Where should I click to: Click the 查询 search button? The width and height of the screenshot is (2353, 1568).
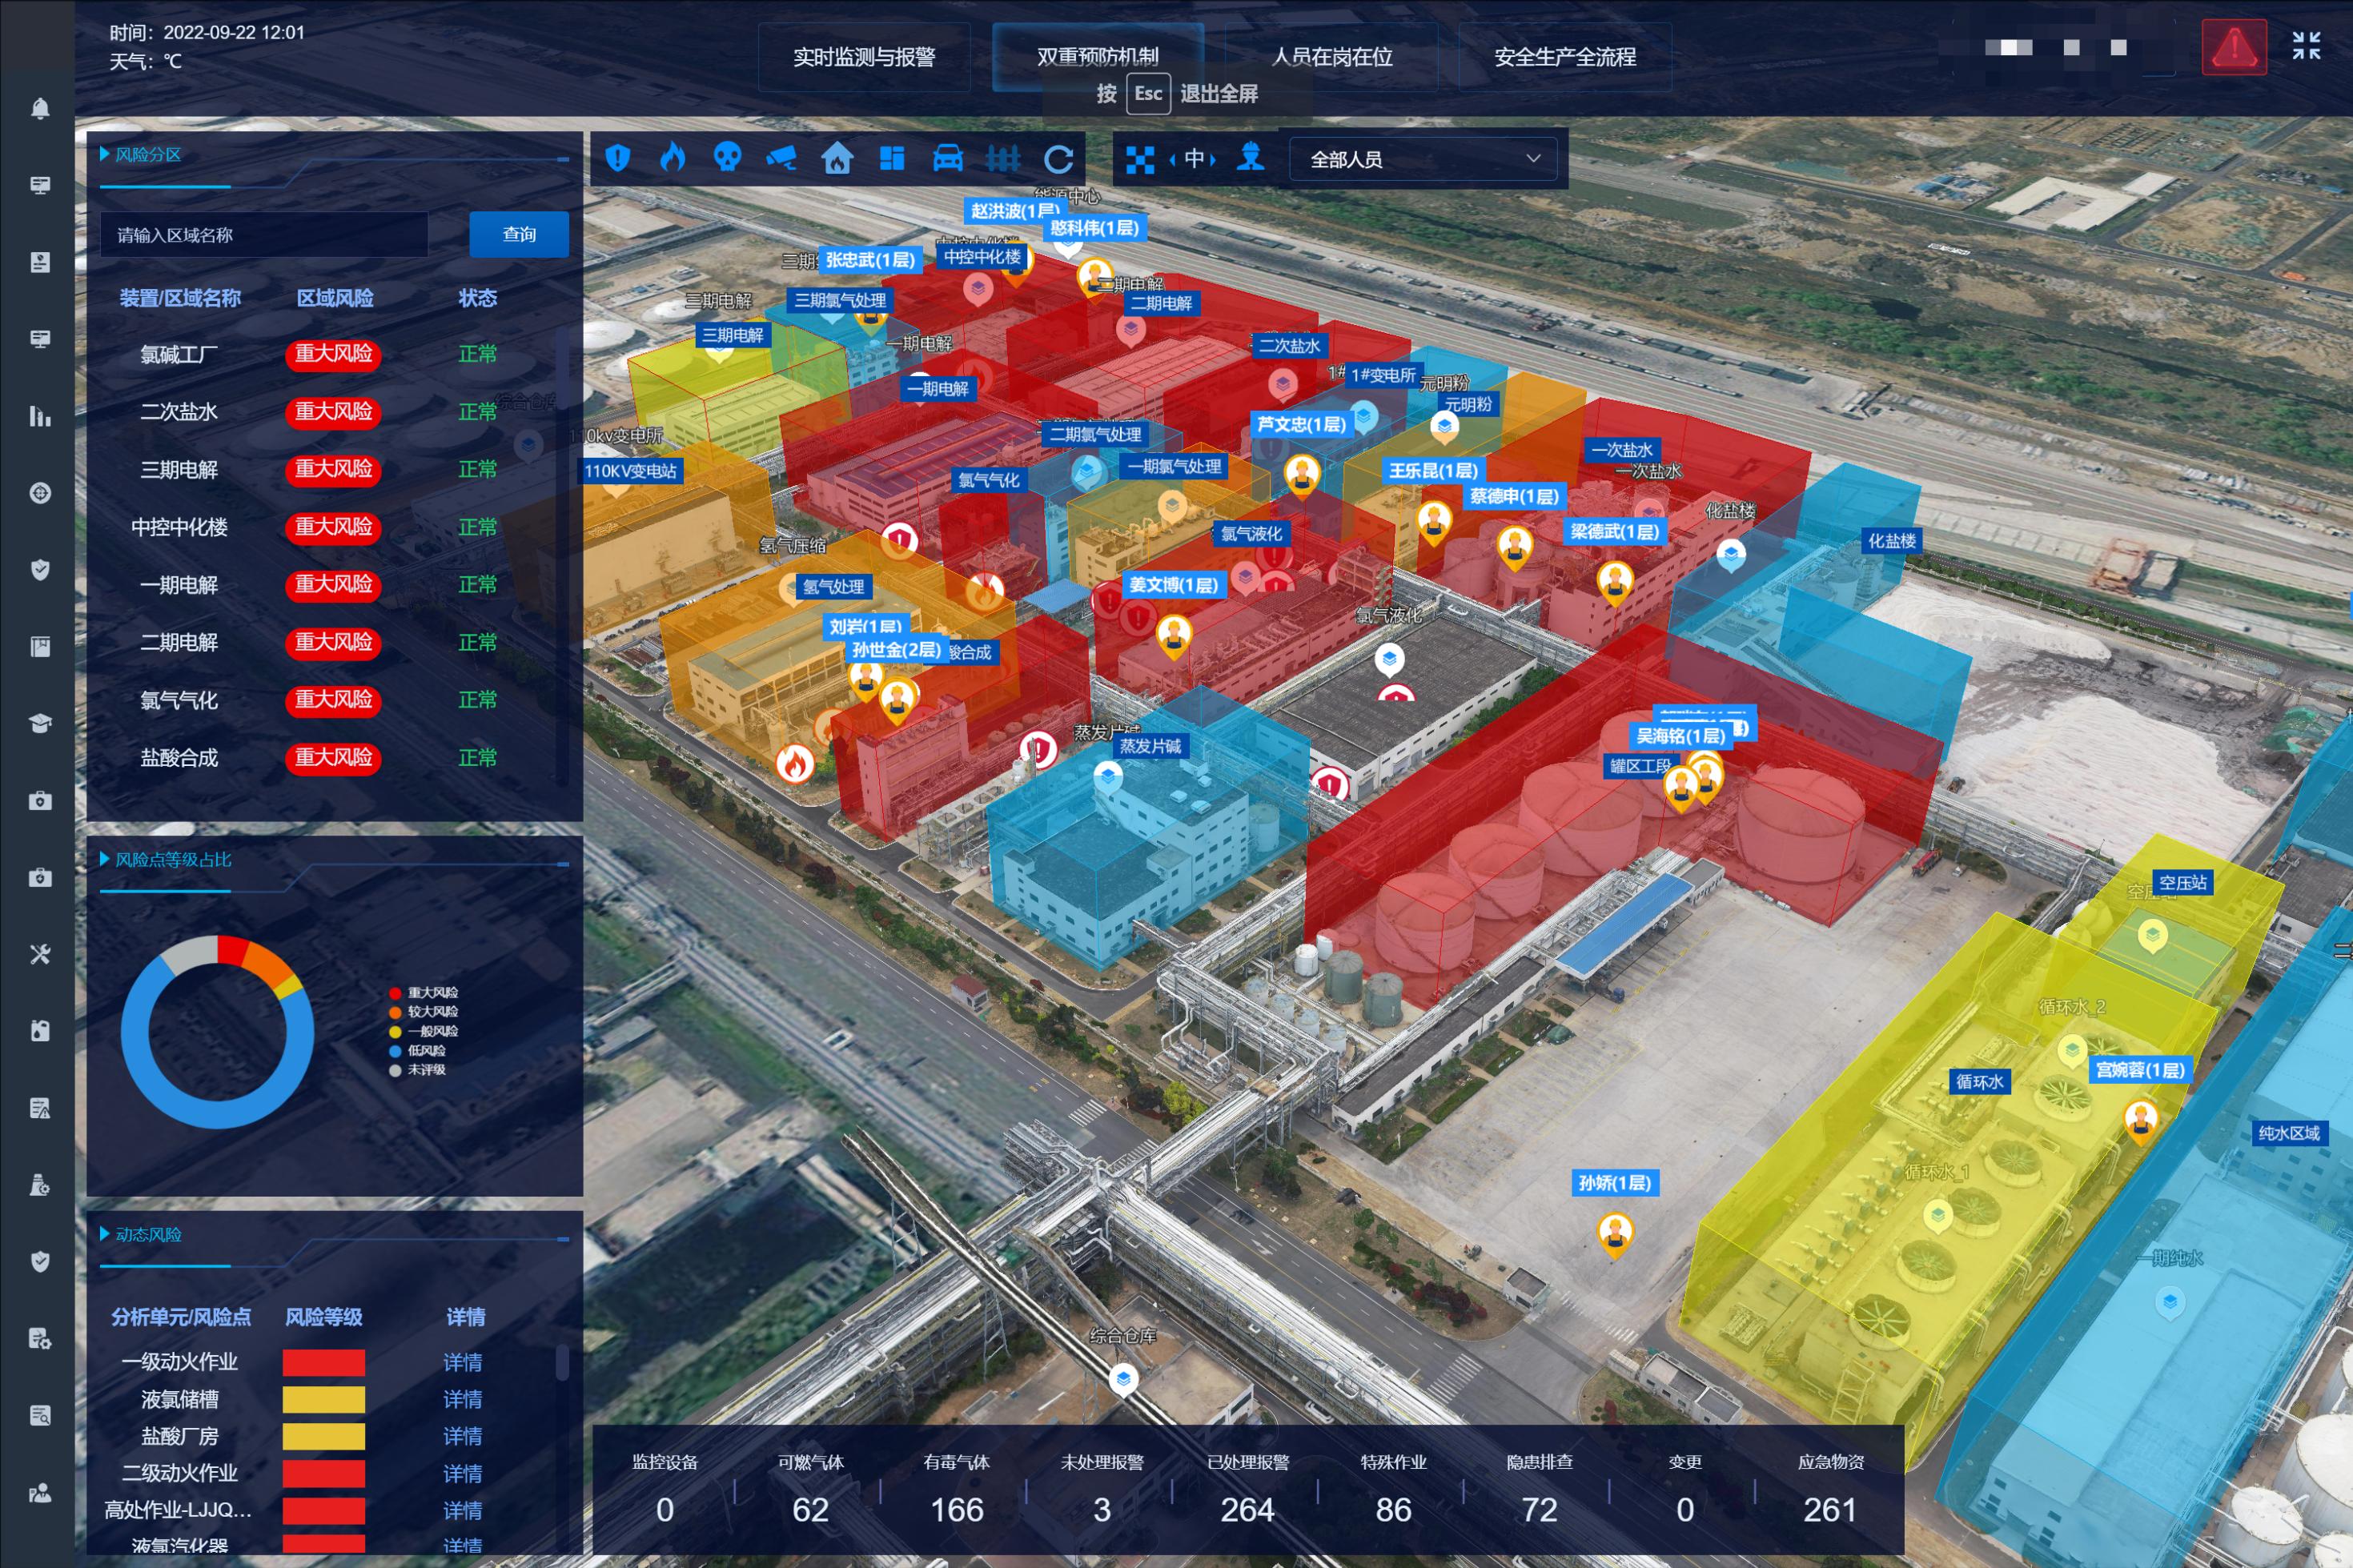pyautogui.click(x=519, y=234)
